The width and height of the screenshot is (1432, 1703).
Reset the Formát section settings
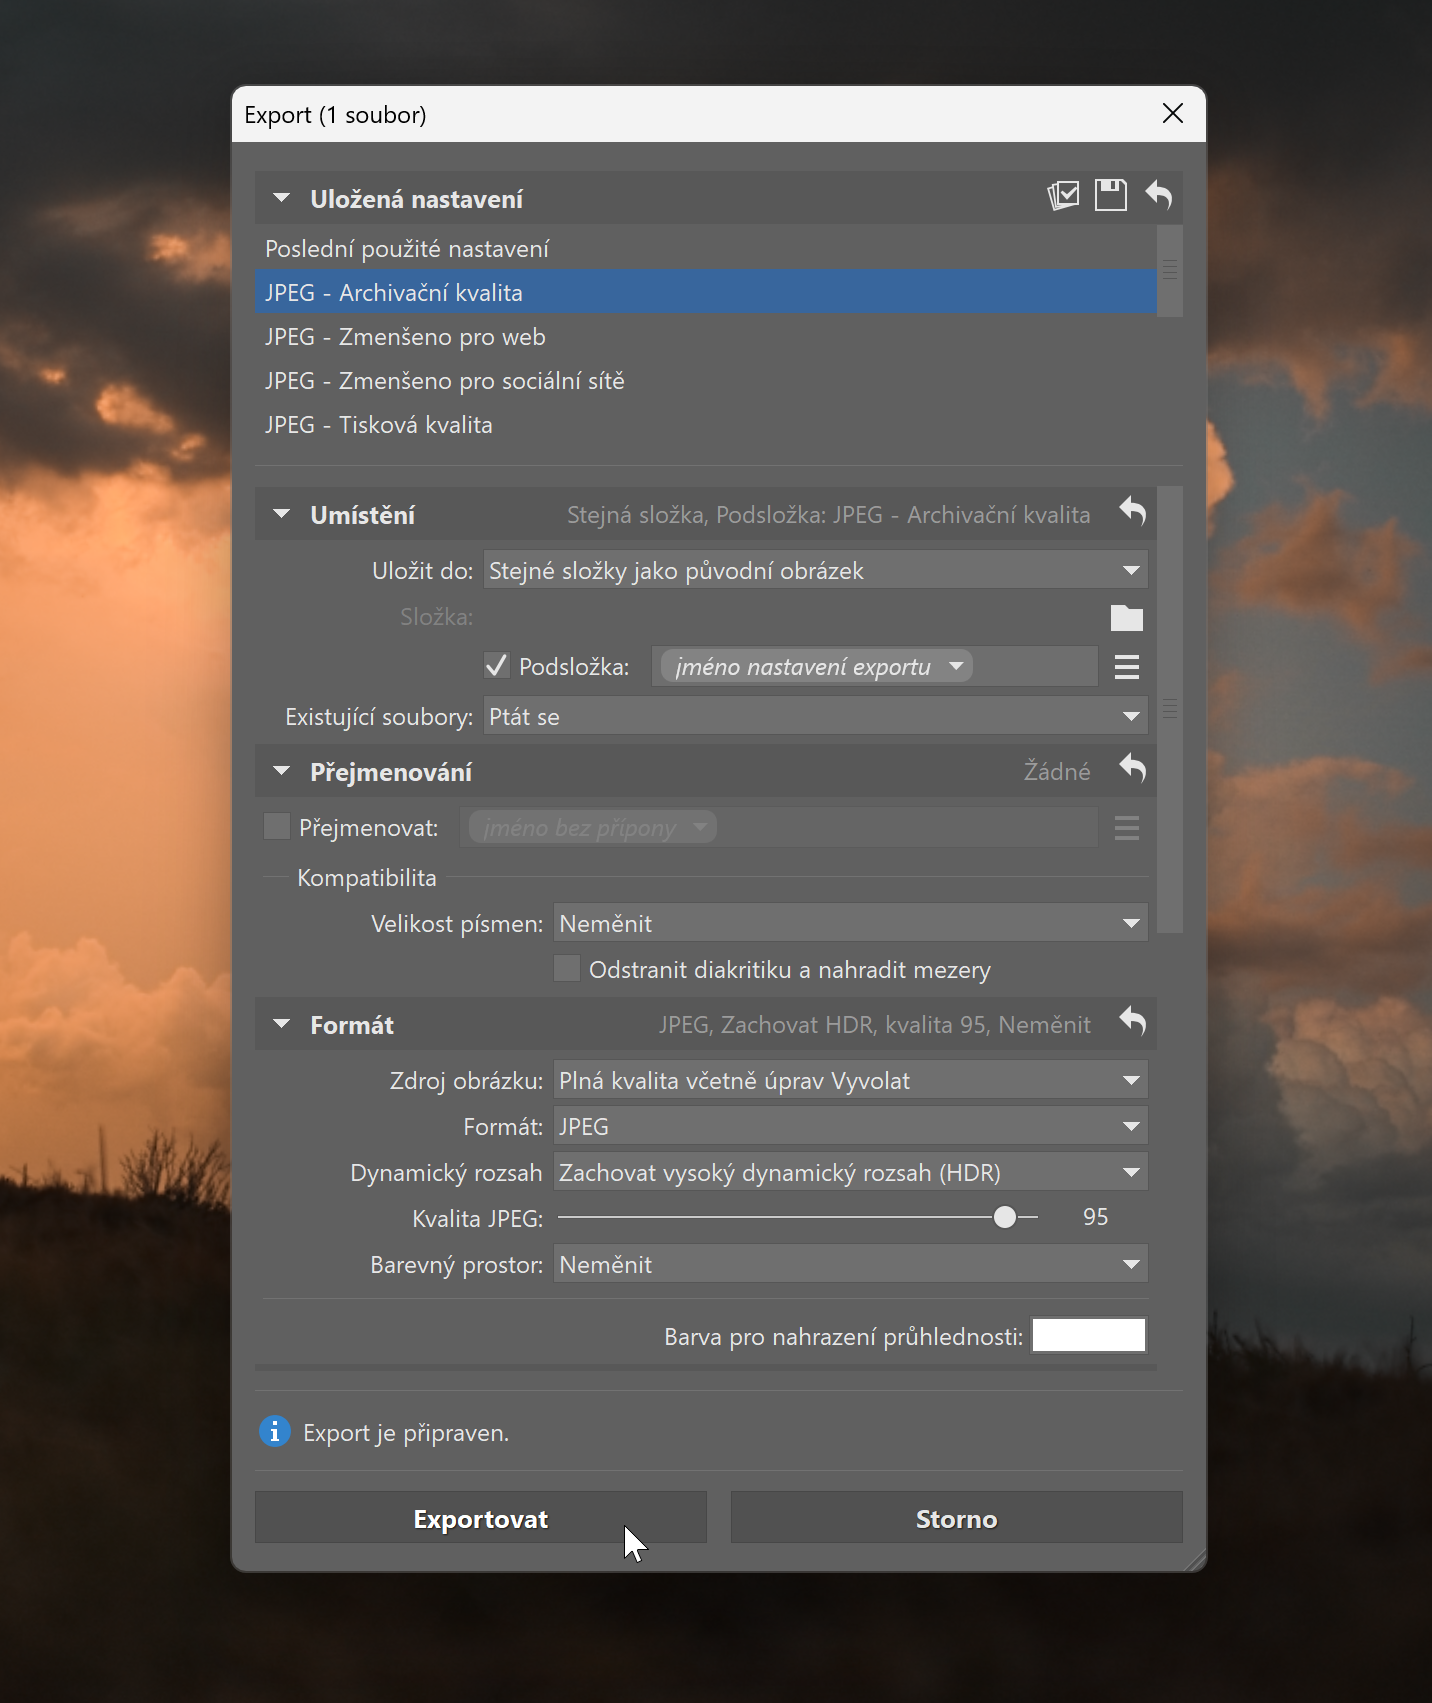pyautogui.click(x=1132, y=1022)
